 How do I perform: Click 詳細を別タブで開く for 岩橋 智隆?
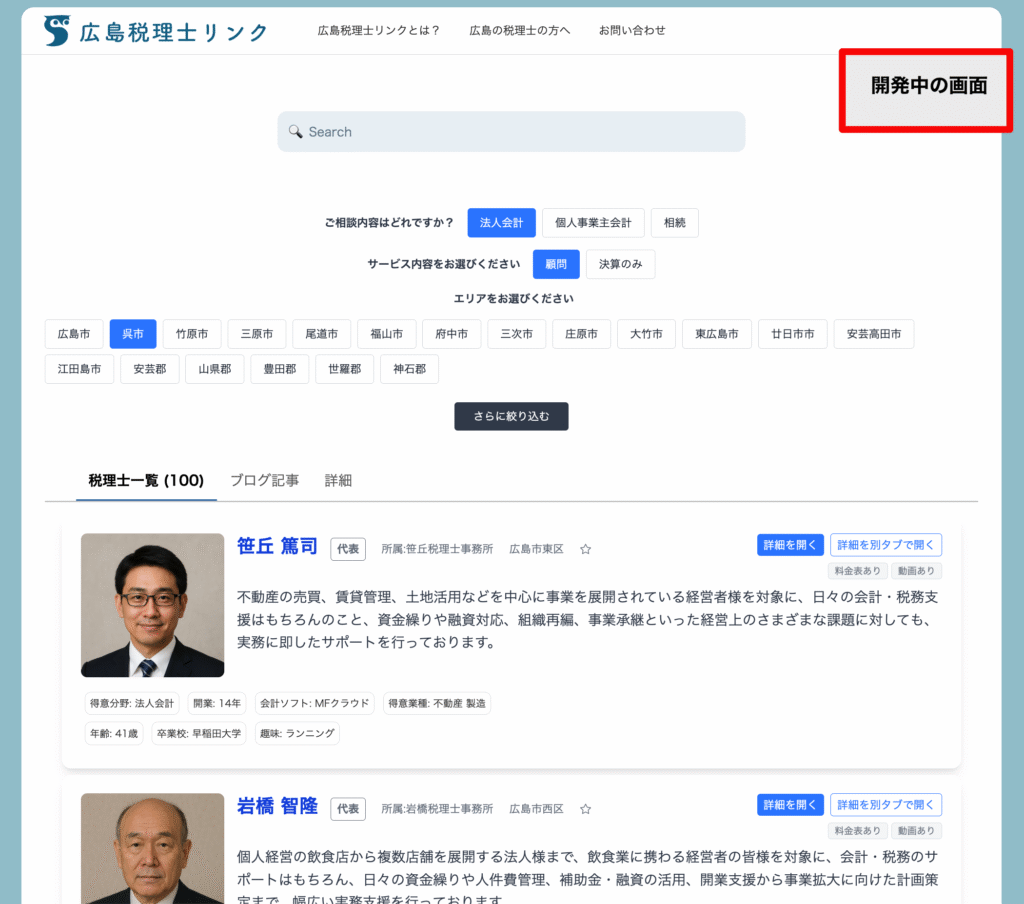[886, 805]
